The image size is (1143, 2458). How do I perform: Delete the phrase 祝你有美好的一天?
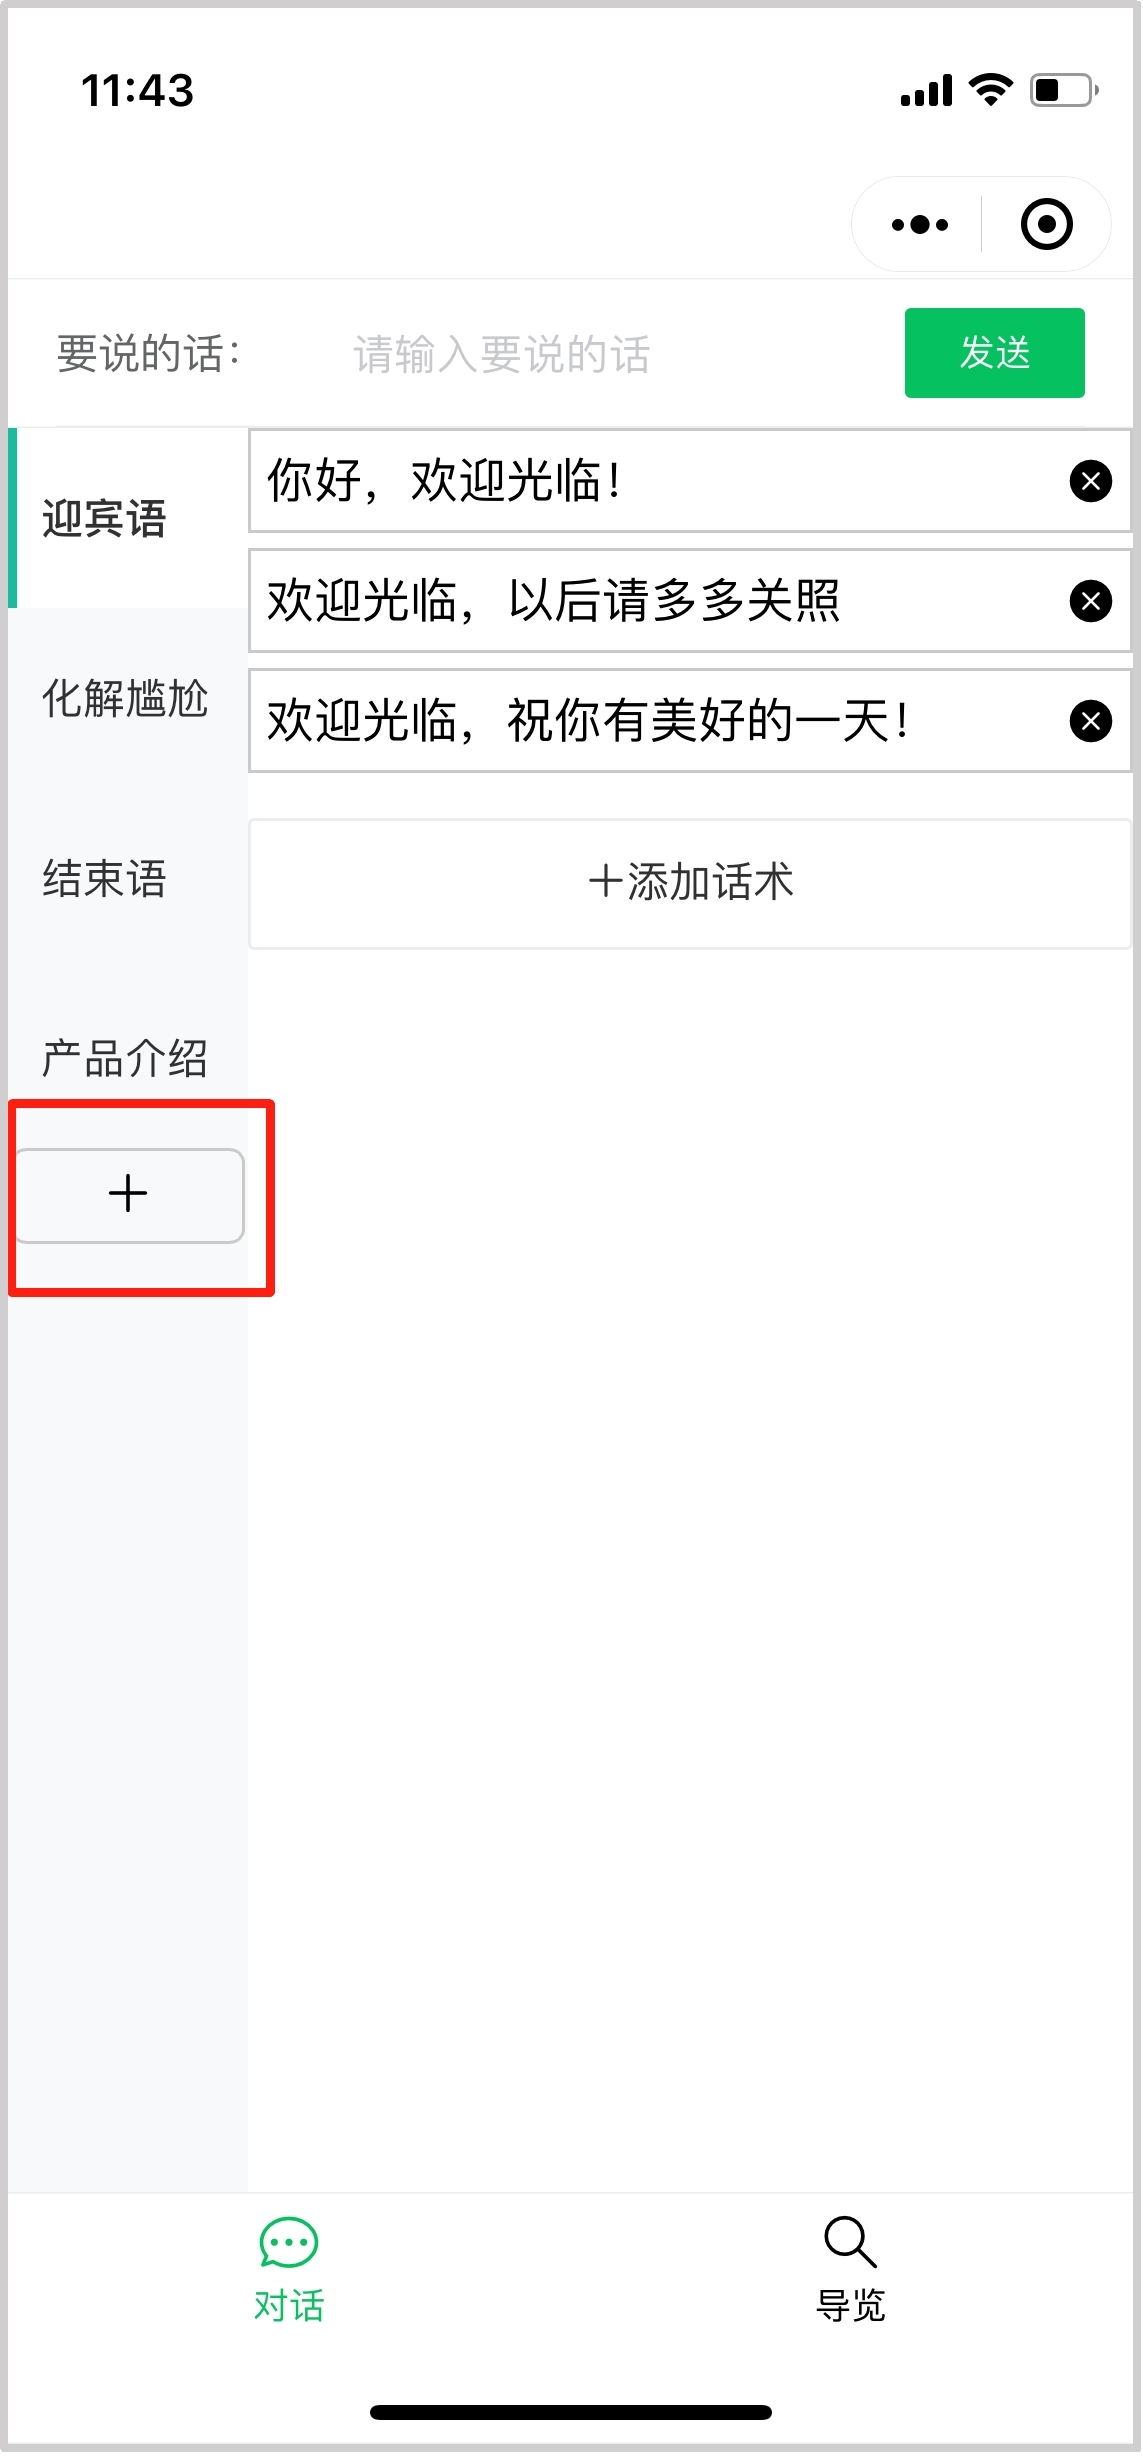(x=1090, y=721)
